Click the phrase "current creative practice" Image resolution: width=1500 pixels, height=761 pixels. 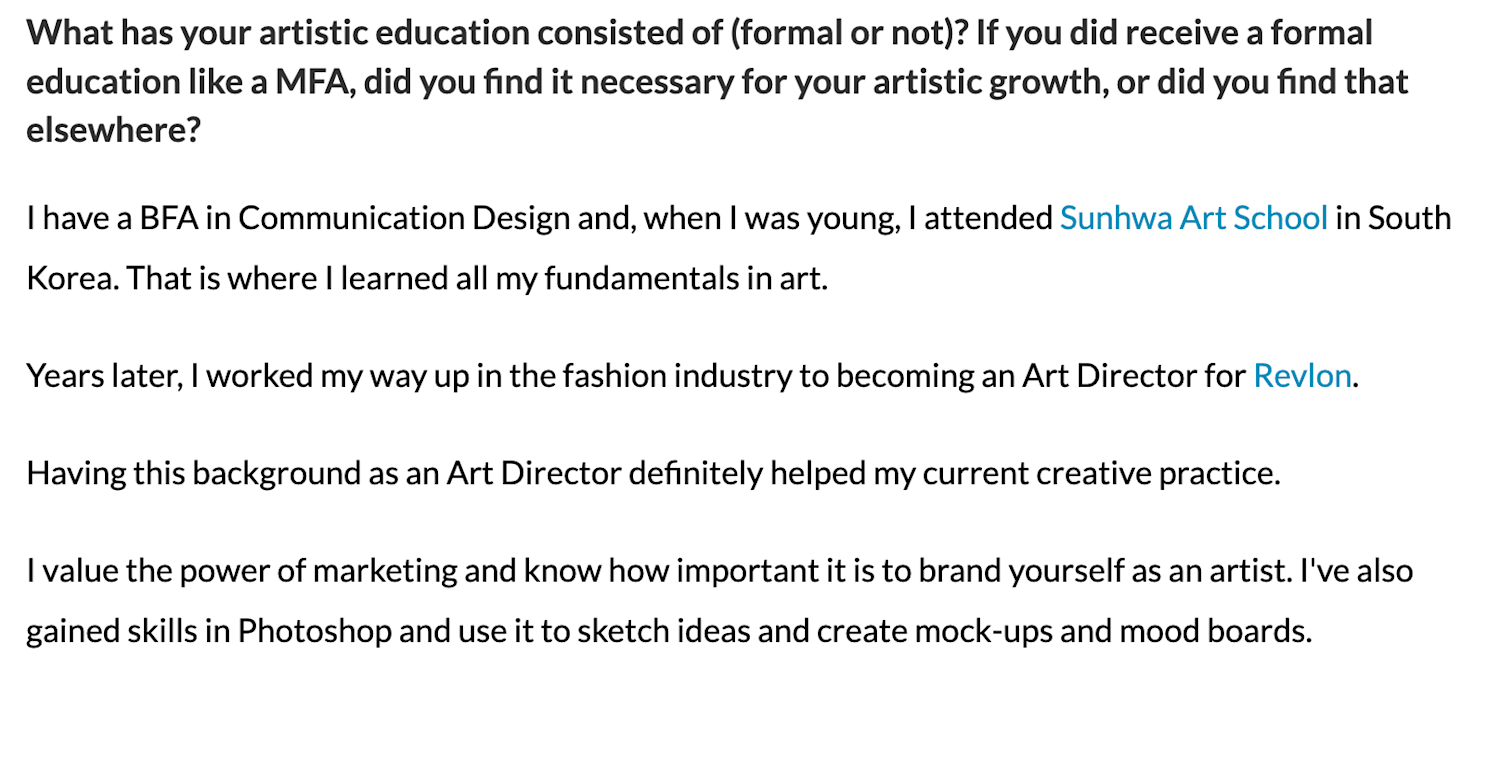[1101, 473]
